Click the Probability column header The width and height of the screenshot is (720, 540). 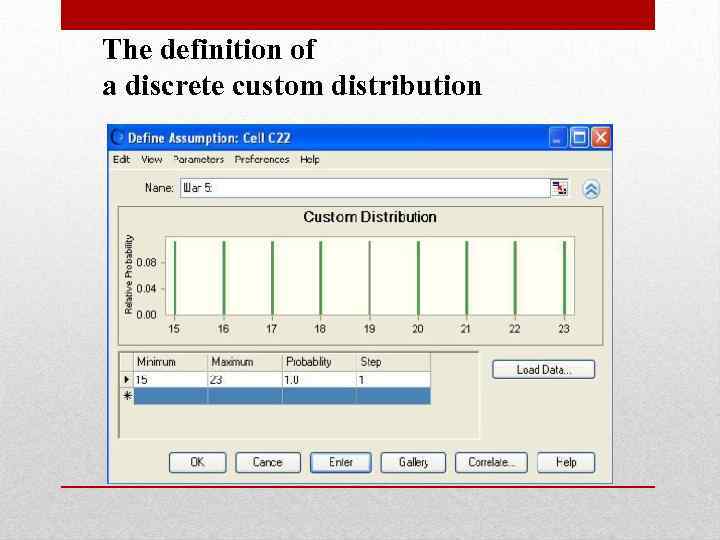(319, 362)
